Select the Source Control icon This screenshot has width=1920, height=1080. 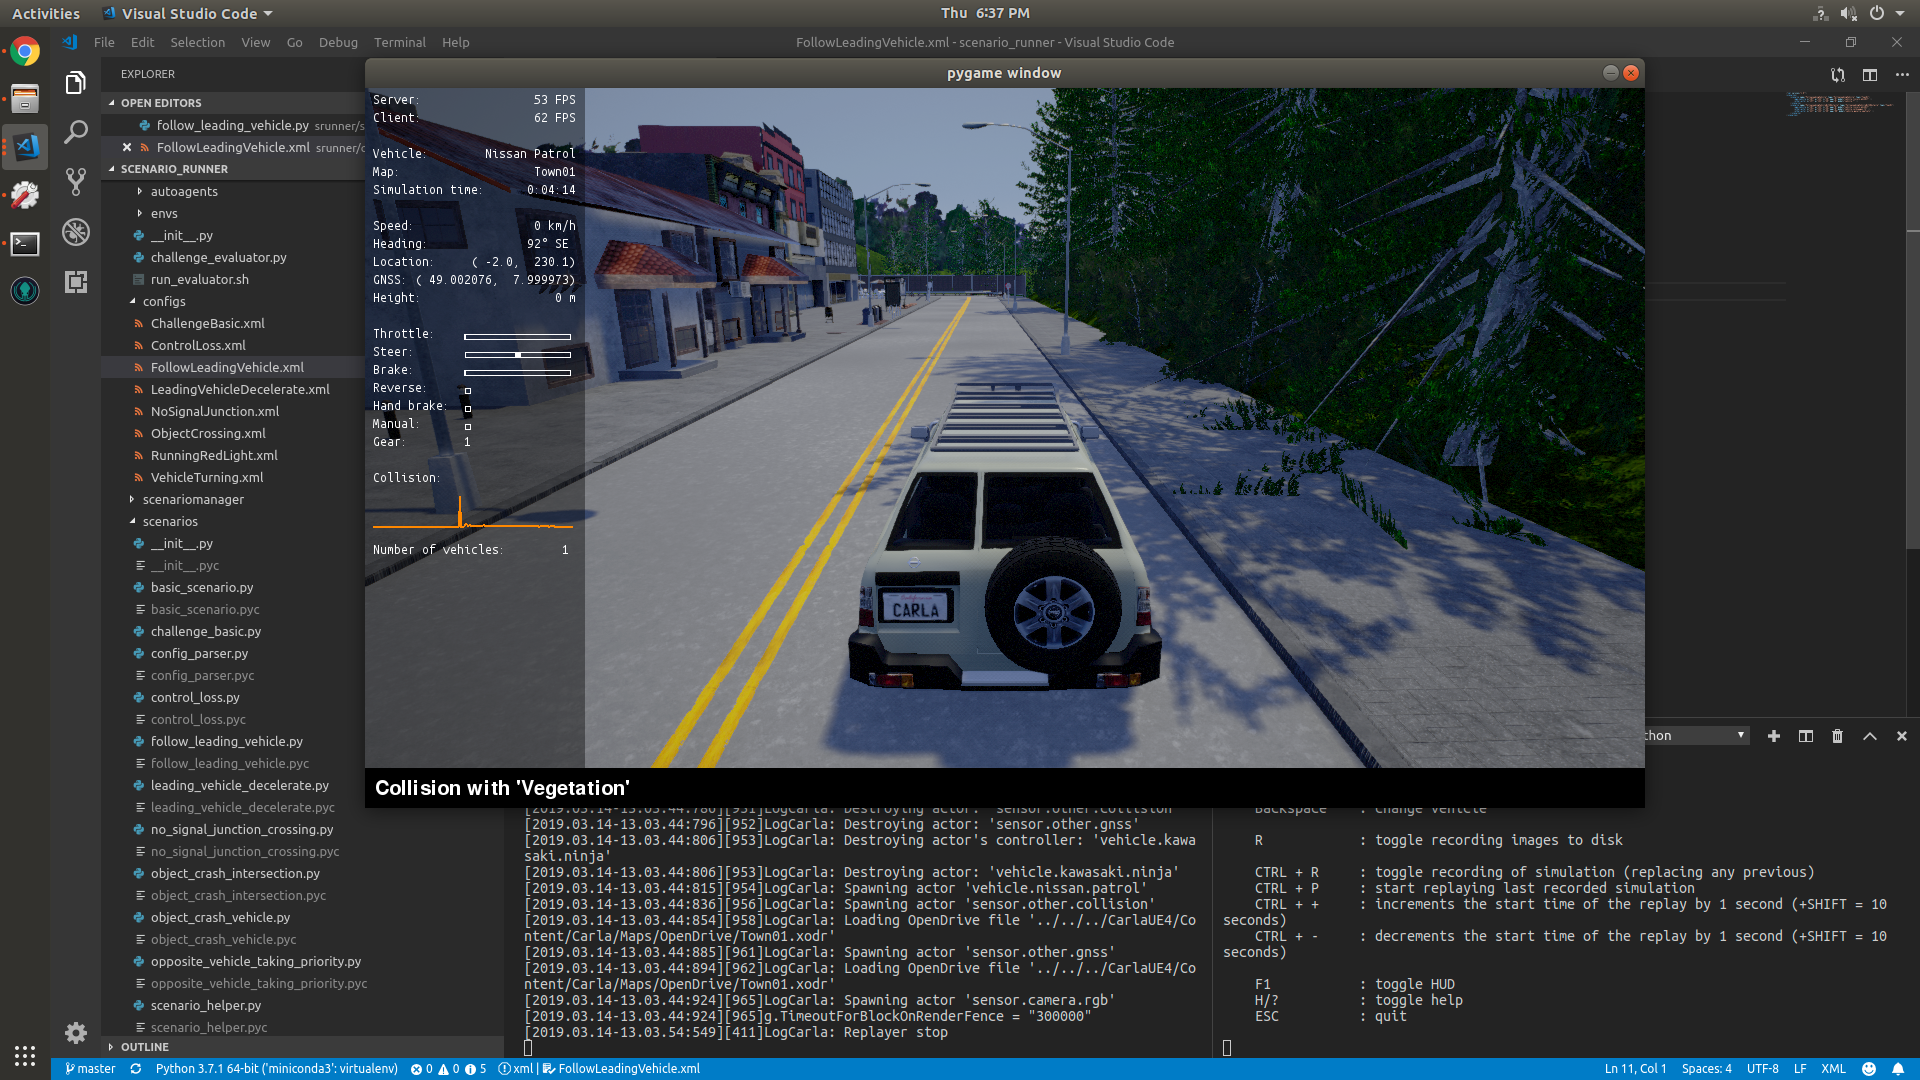point(76,181)
